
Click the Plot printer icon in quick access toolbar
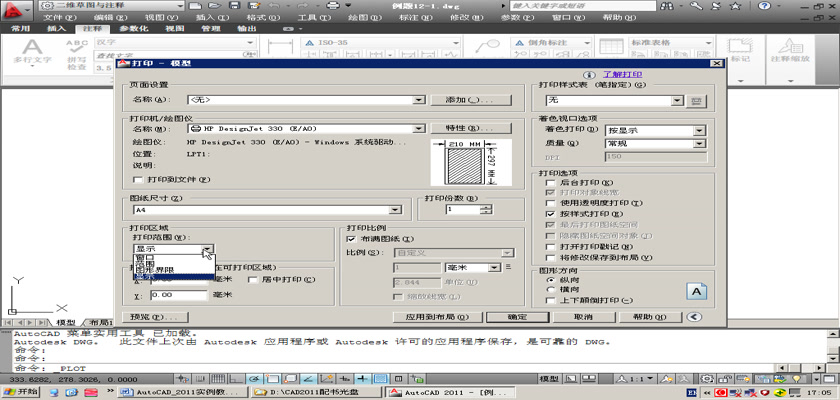click(x=333, y=6)
